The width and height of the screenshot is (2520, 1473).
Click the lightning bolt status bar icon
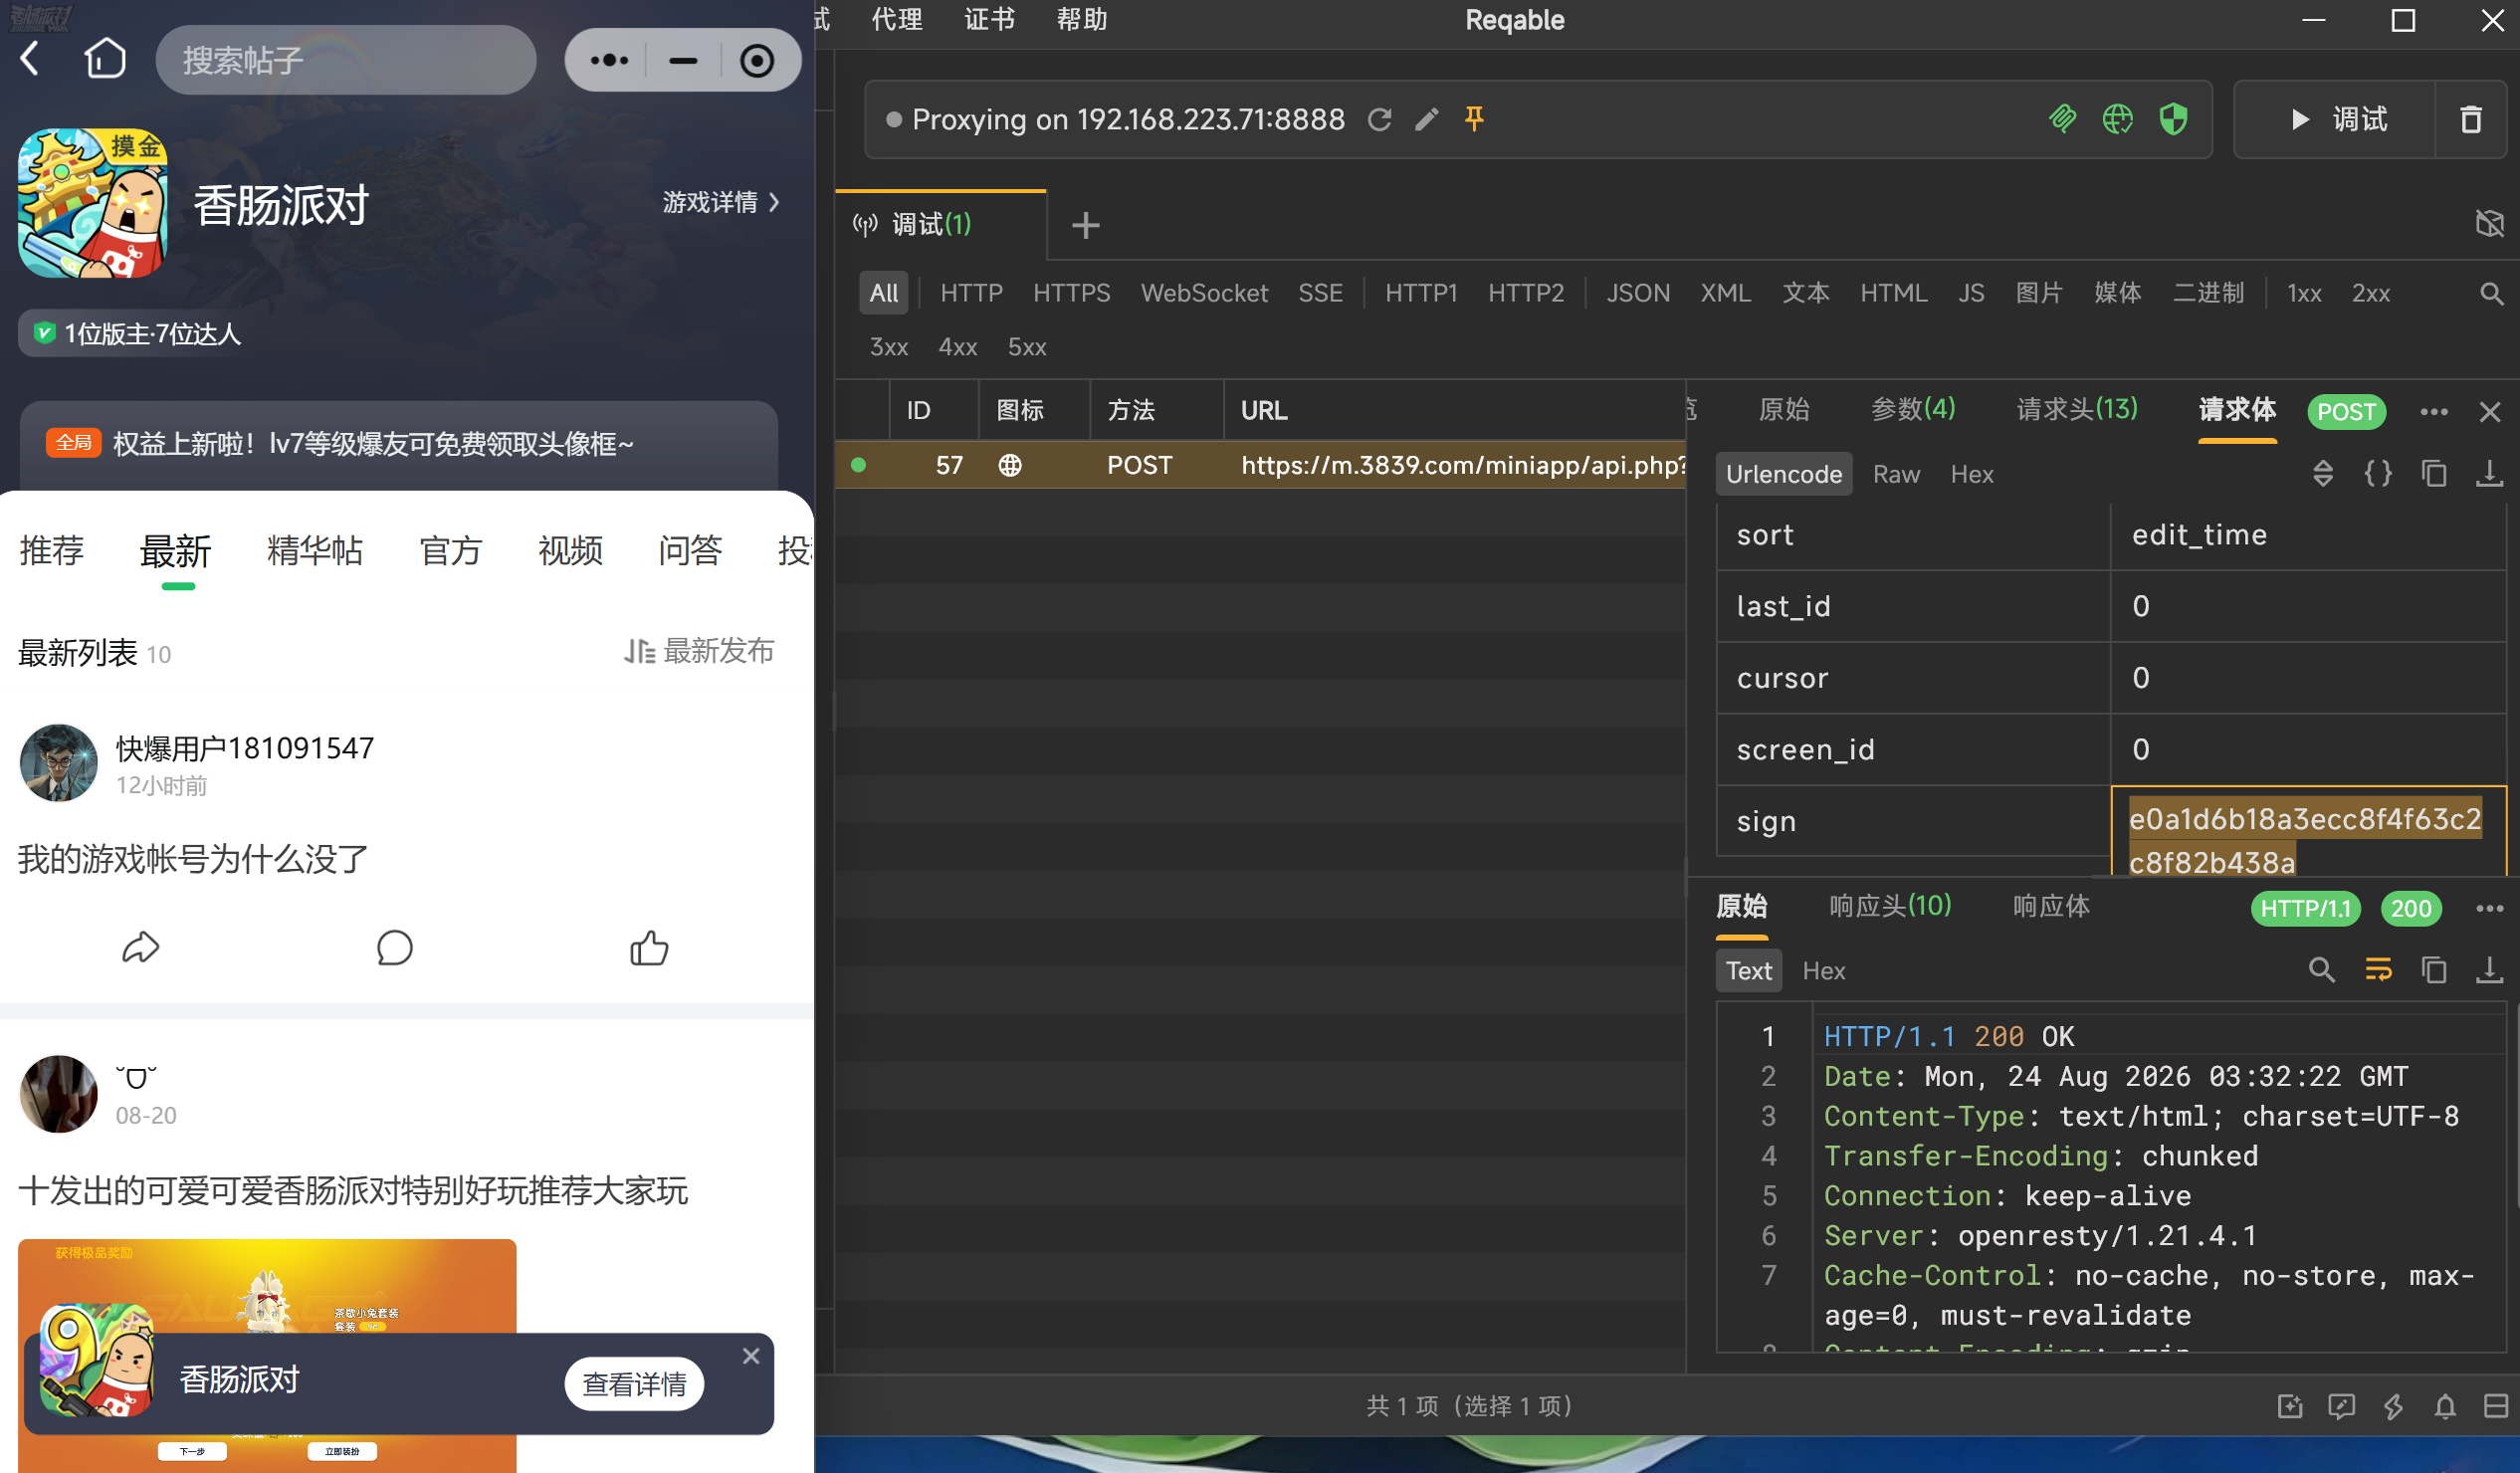2393,1406
